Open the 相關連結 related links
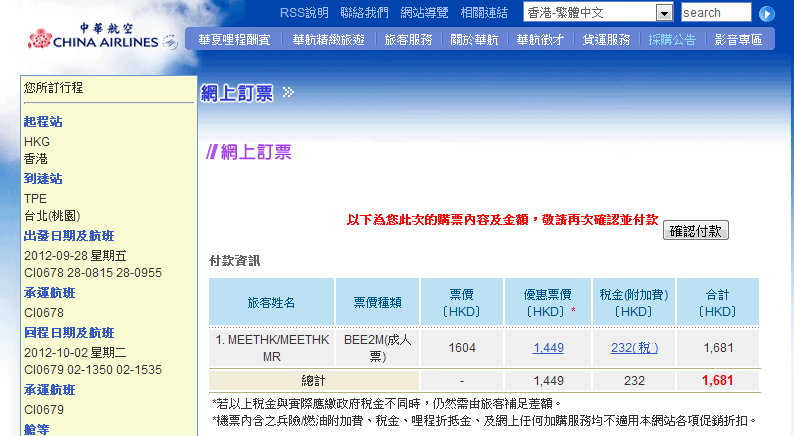Image resolution: width=794 pixels, height=436 pixels. point(485,13)
